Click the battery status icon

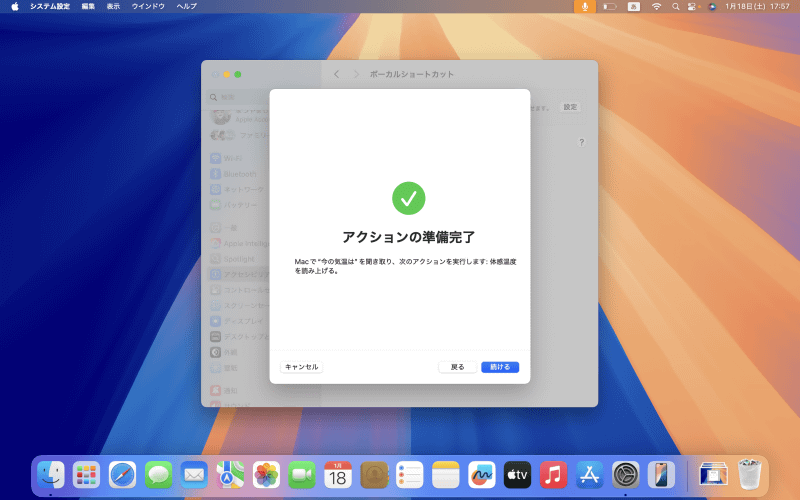(610, 6)
